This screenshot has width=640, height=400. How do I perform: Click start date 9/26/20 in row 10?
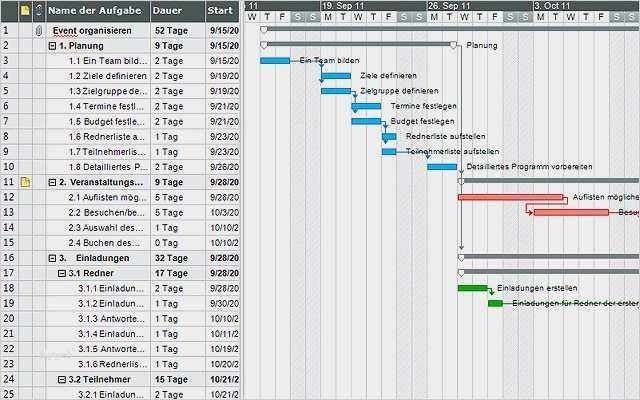(x=223, y=167)
